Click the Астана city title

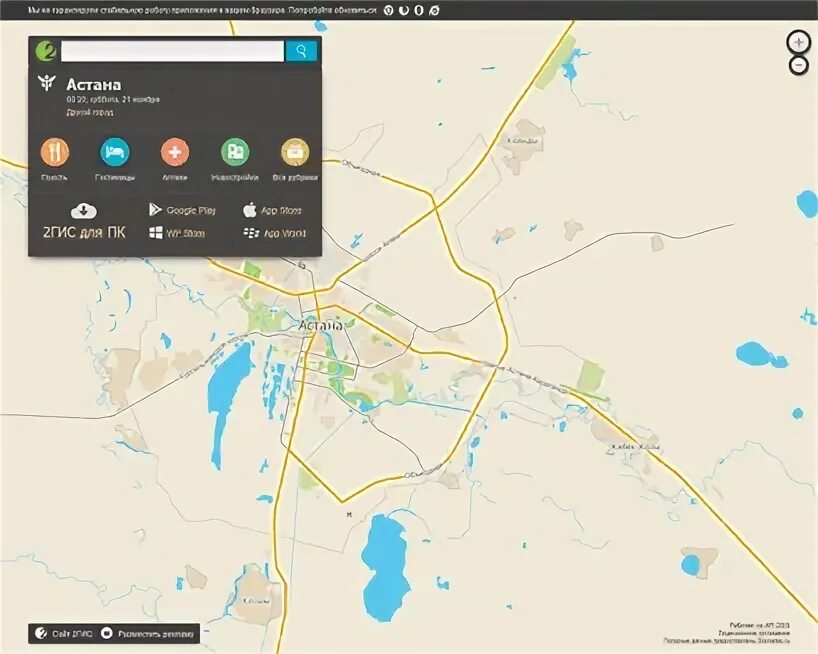click(94, 84)
